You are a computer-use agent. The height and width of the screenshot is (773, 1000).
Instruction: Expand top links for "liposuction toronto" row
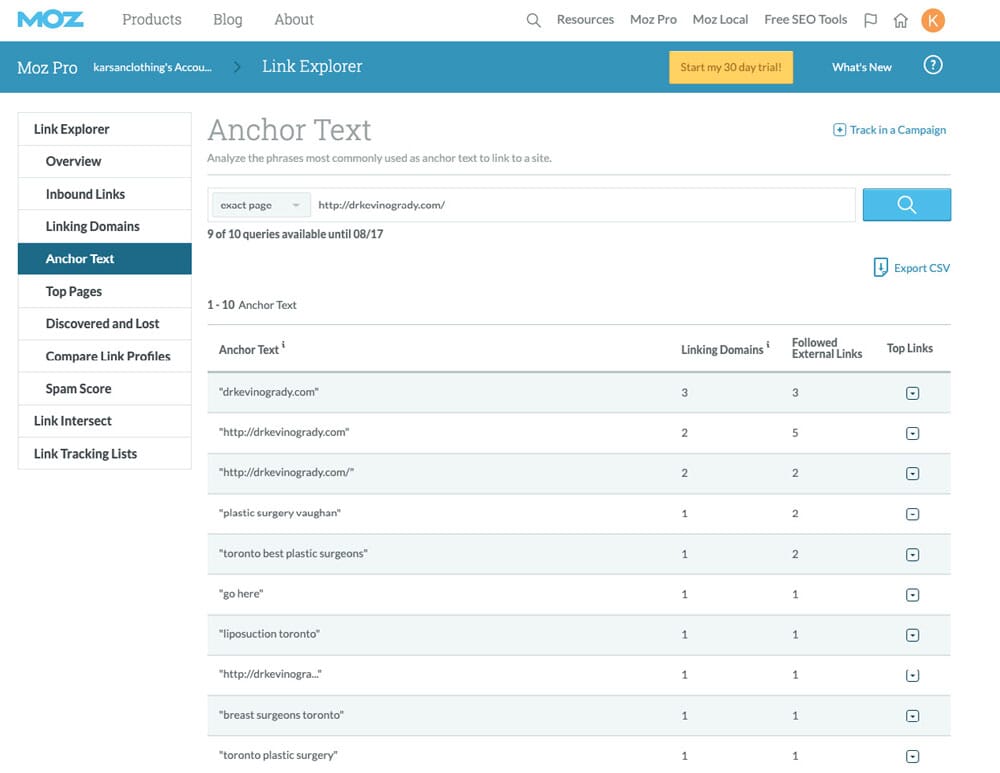[912, 635]
